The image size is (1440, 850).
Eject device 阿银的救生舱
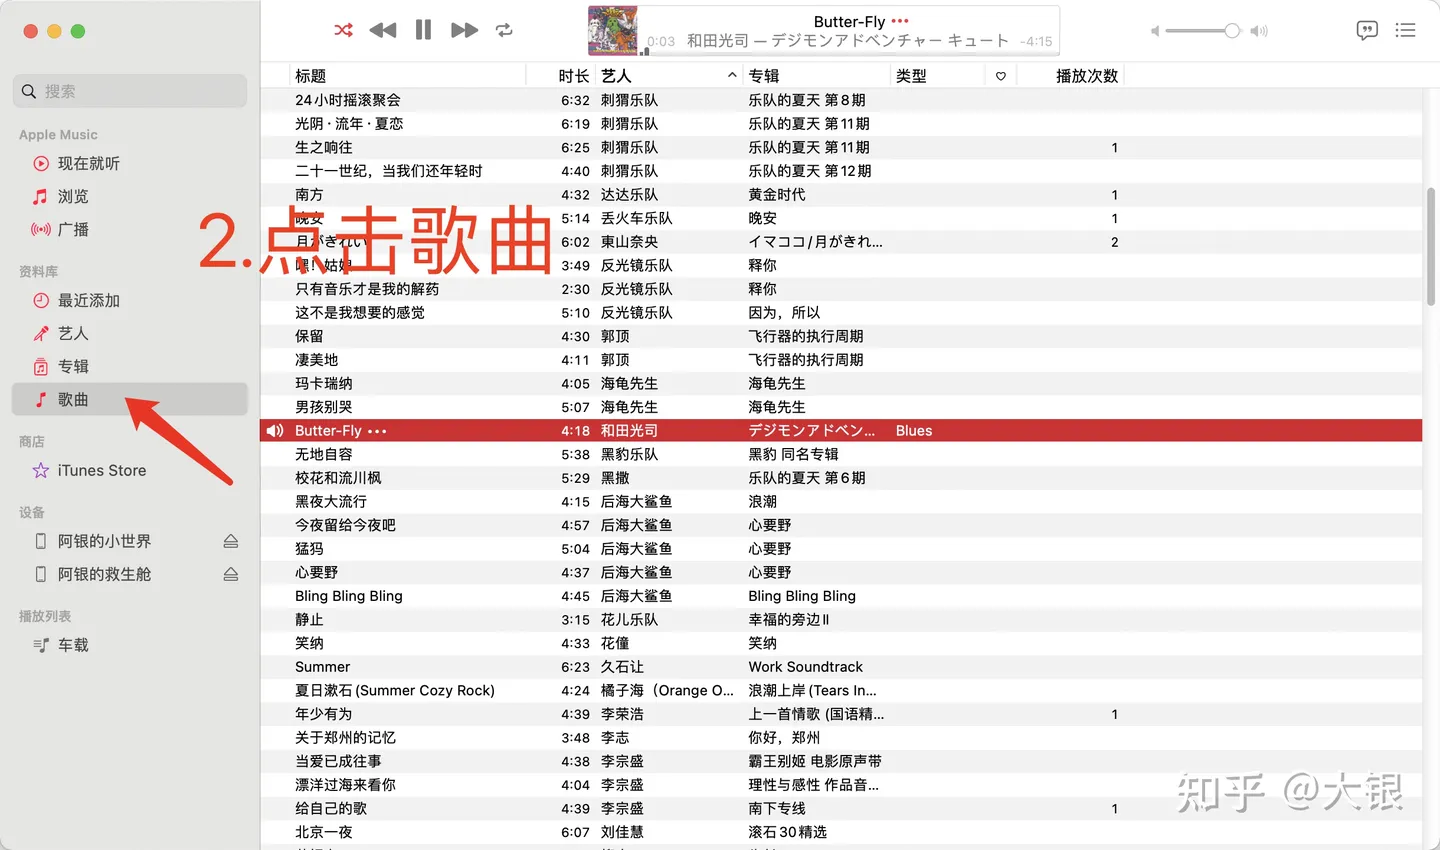[x=231, y=574]
